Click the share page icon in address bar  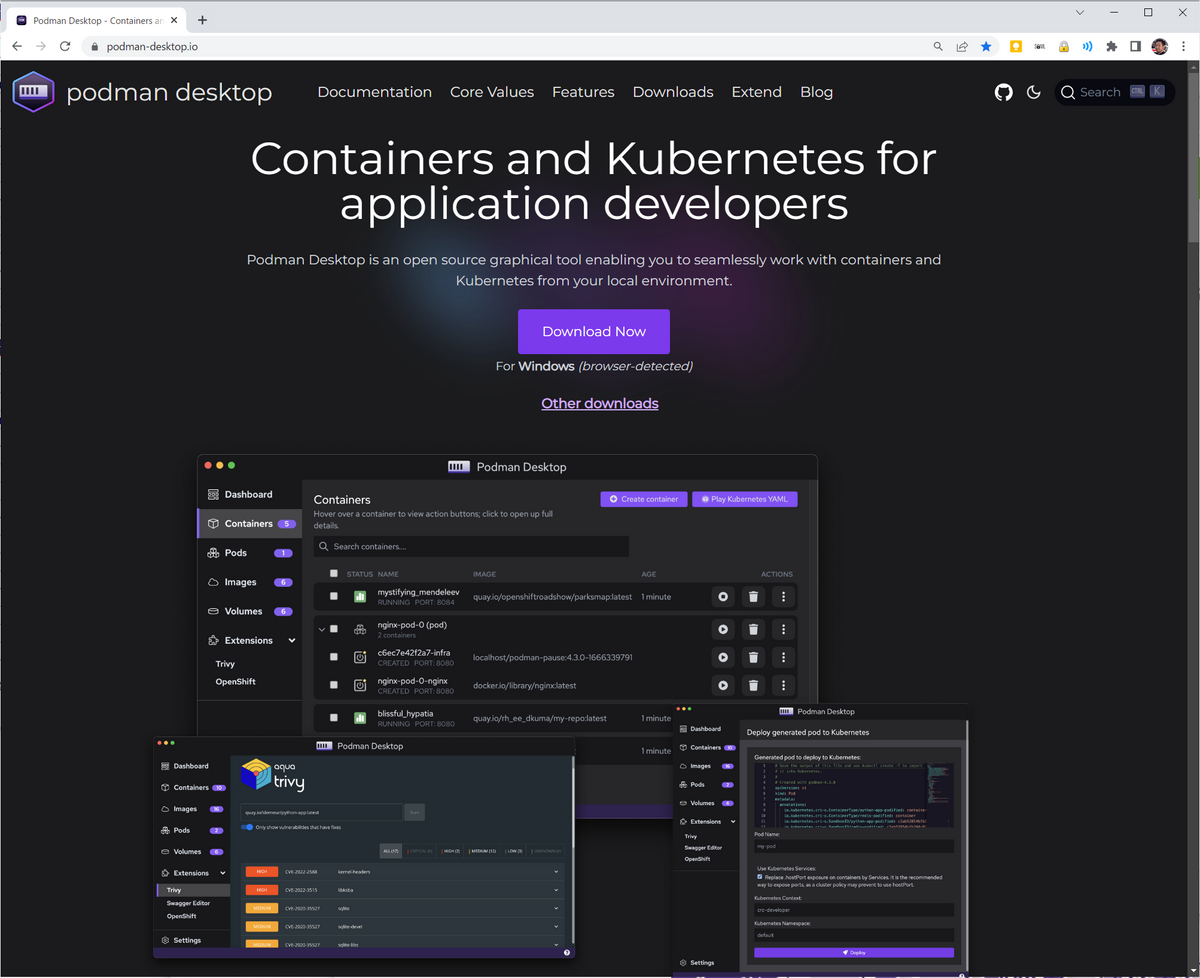coord(962,46)
